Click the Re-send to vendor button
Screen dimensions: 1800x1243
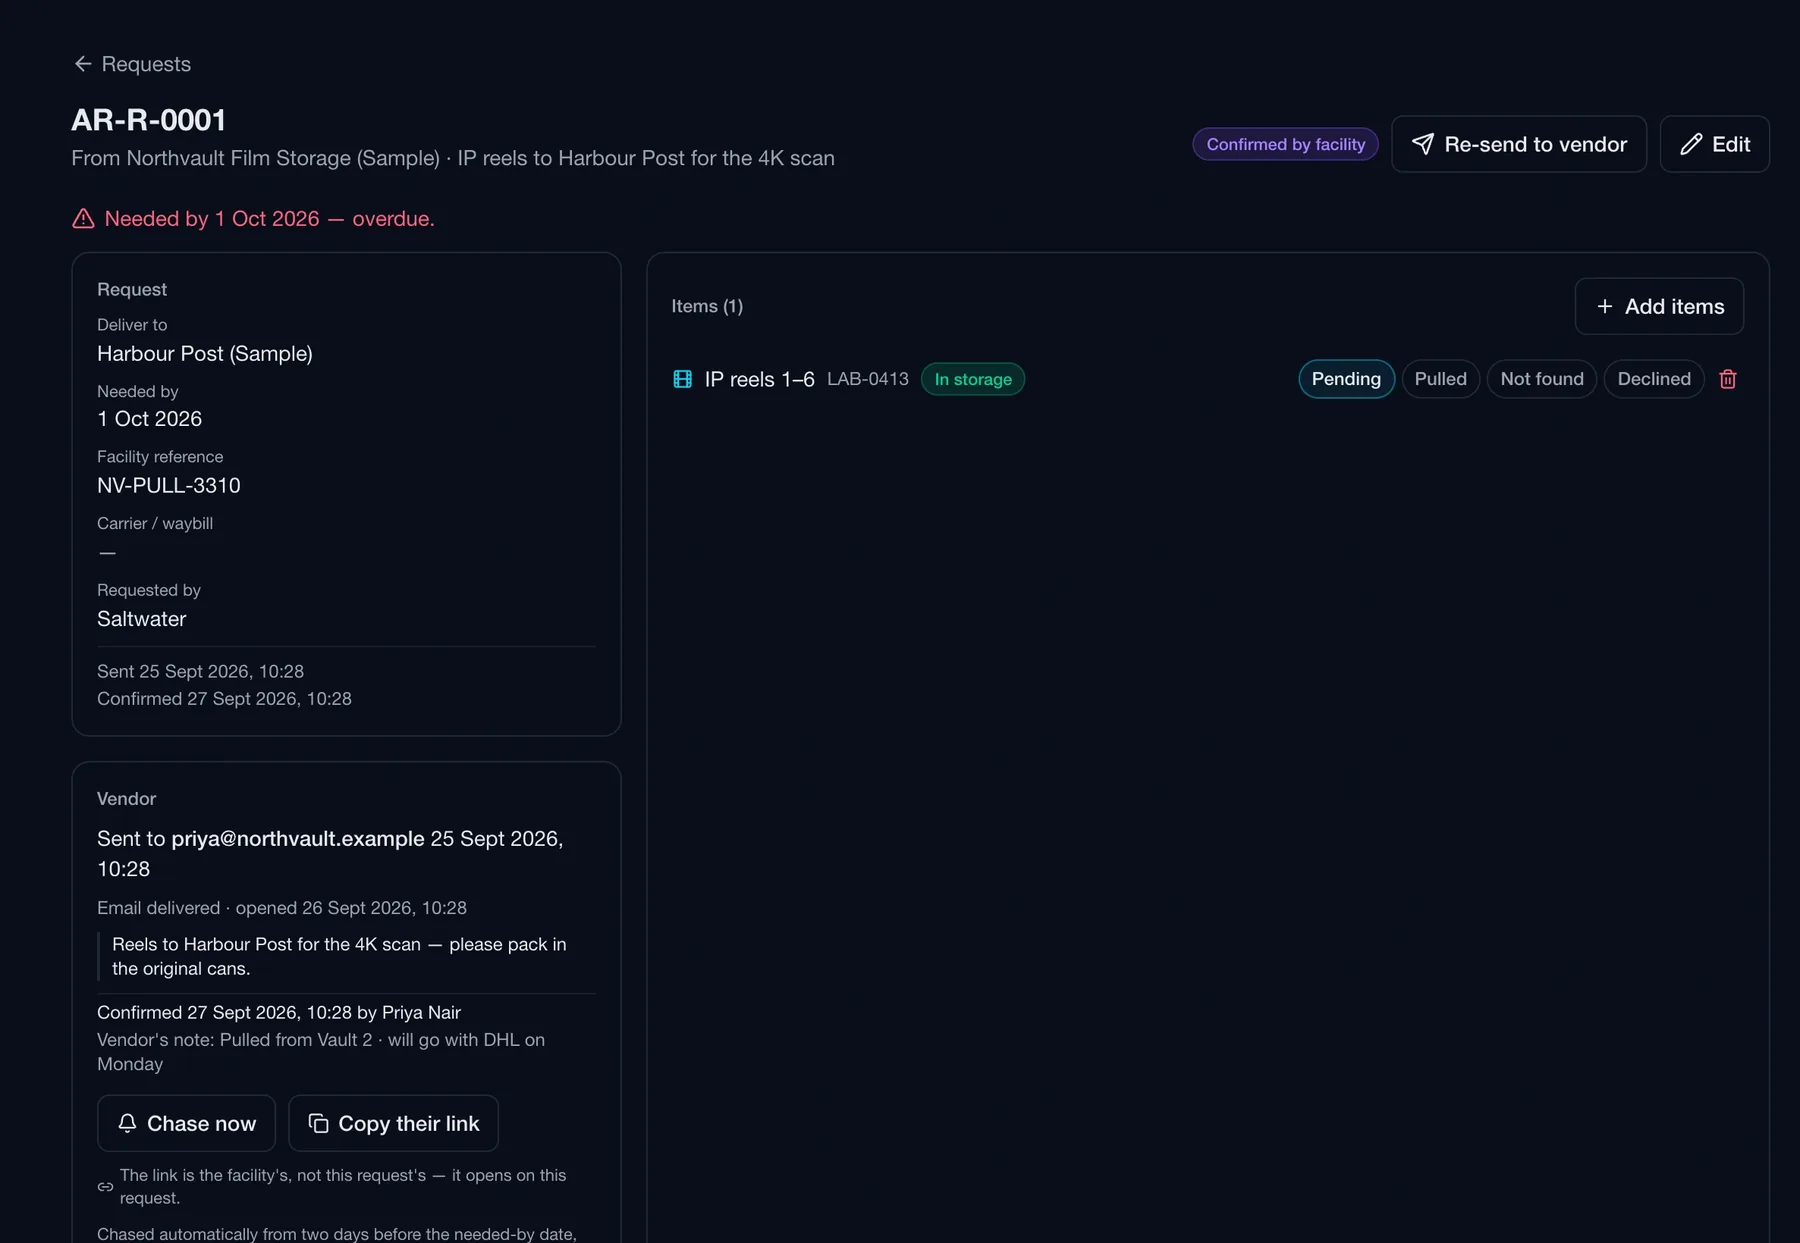click(1519, 144)
